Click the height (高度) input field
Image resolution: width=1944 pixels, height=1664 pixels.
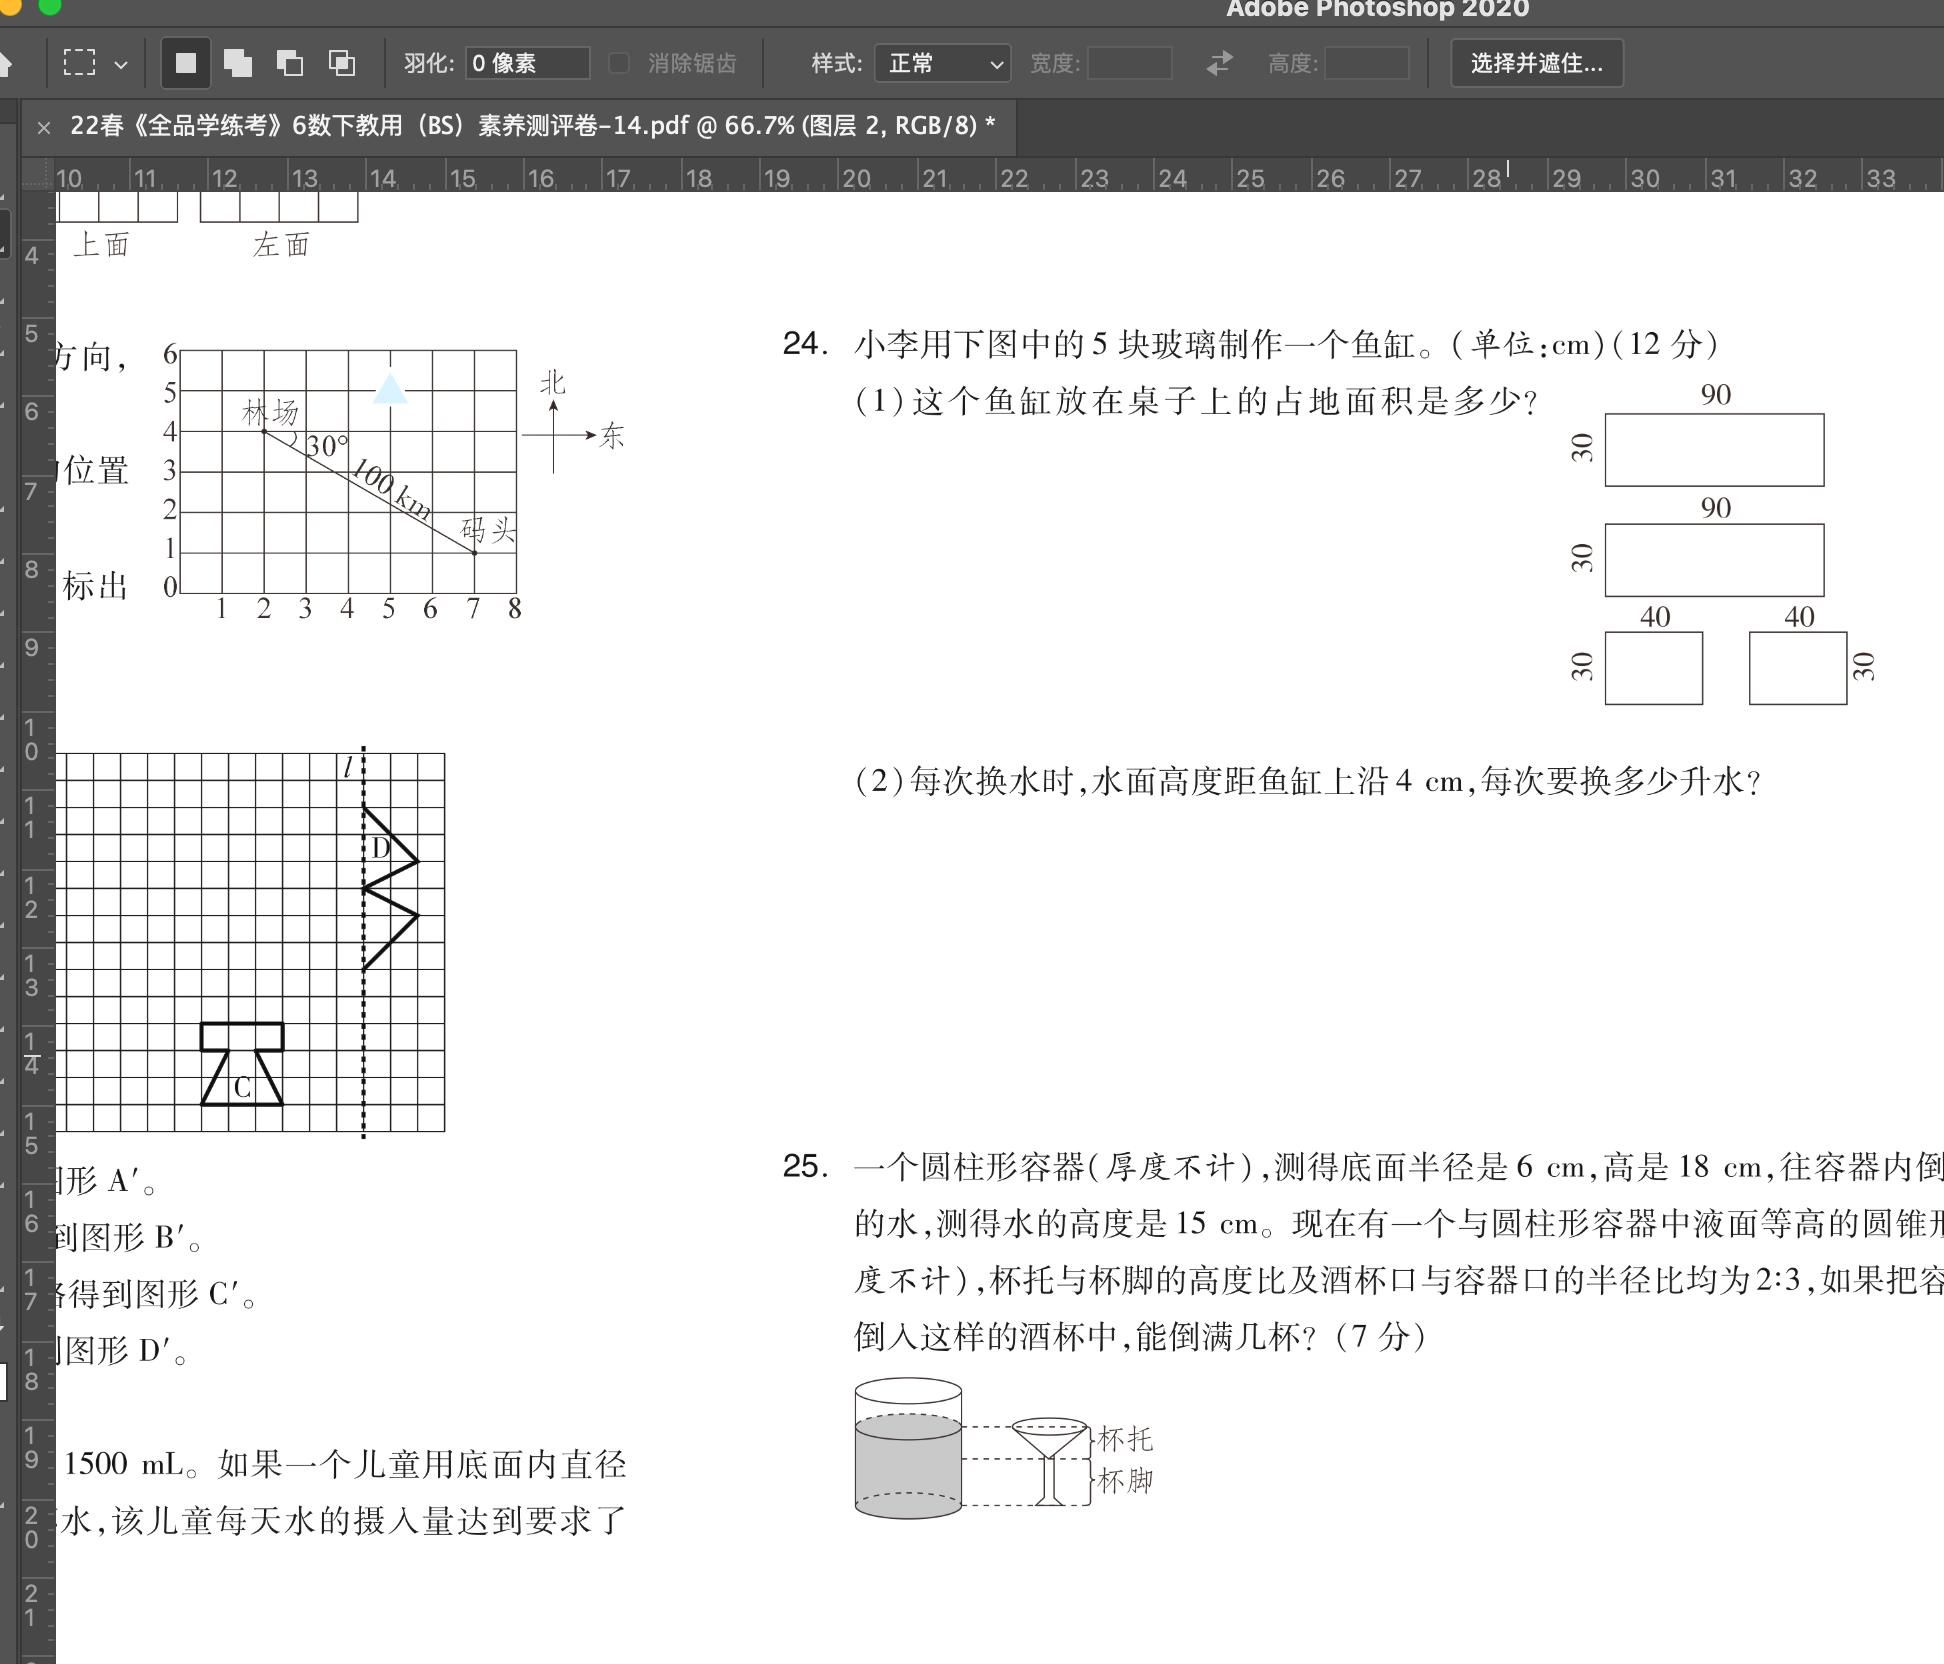click(1367, 63)
